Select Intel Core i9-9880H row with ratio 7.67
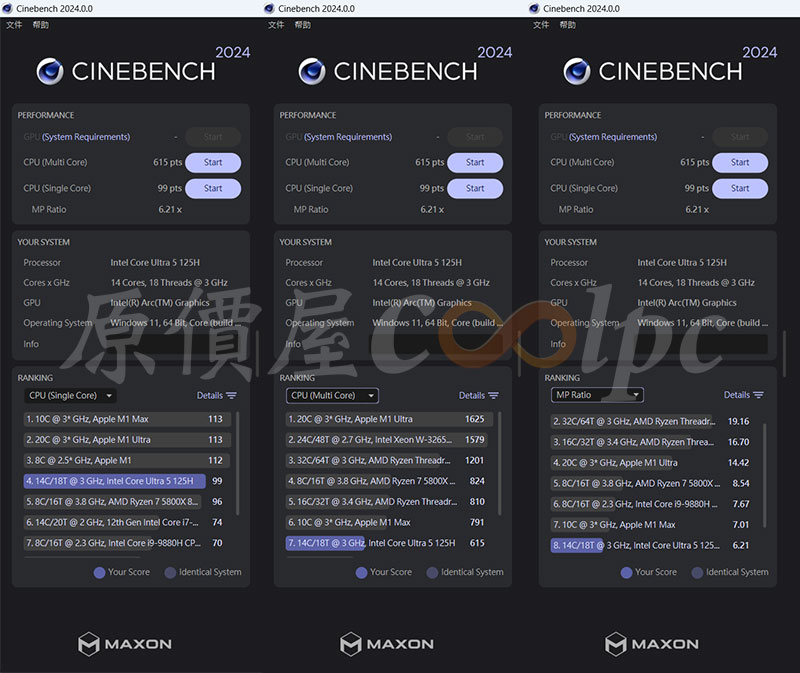800x673 pixels. [x=652, y=504]
